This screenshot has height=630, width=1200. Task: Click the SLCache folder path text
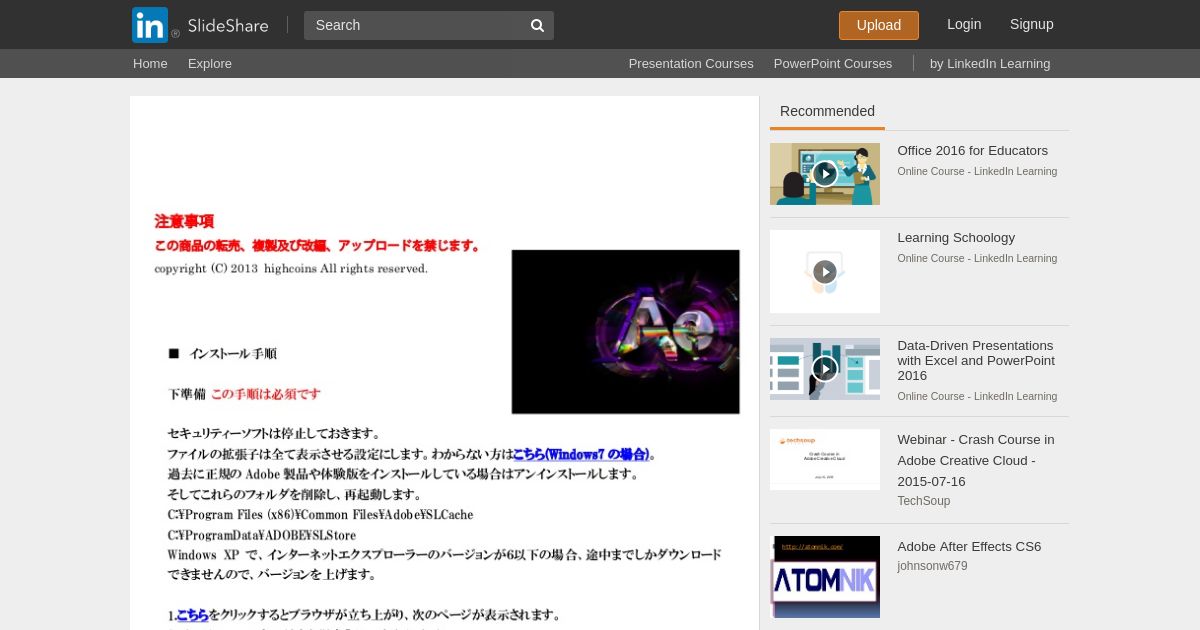pyautogui.click(x=320, y=514)
